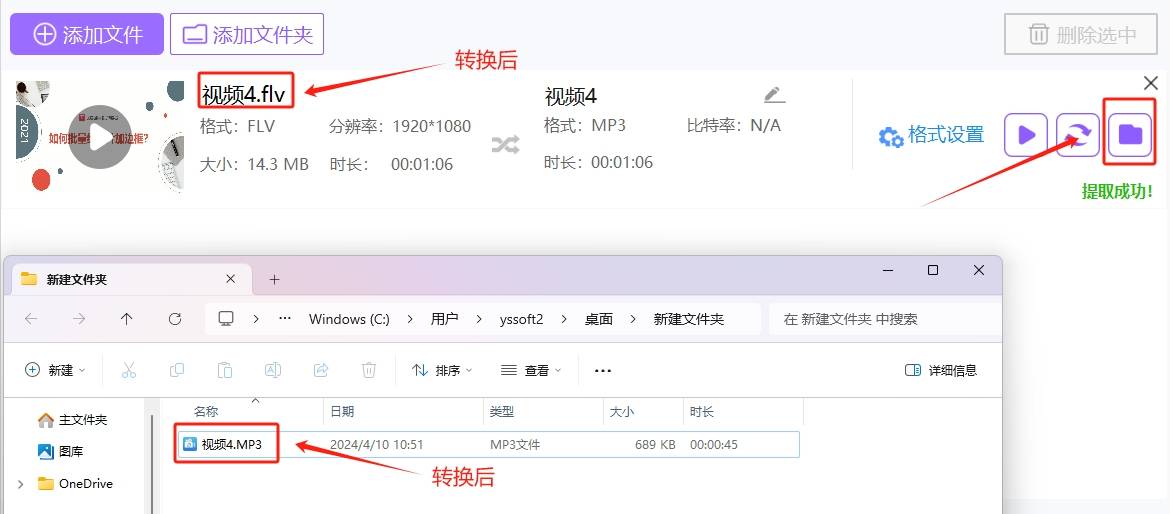Click the Cut scissors icon
Viewport: 1170px width, 514px height.
128,370
